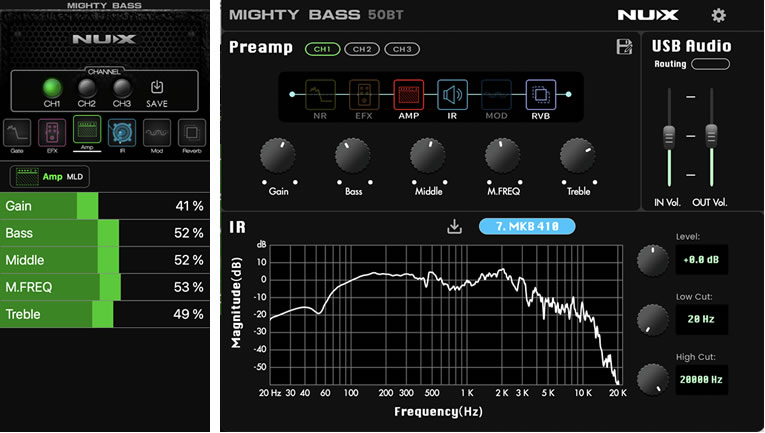Open the 7.MKB 410 IR selector
Image resolution: width=765 pixels, height=433 pixels.
coord(527,227)
